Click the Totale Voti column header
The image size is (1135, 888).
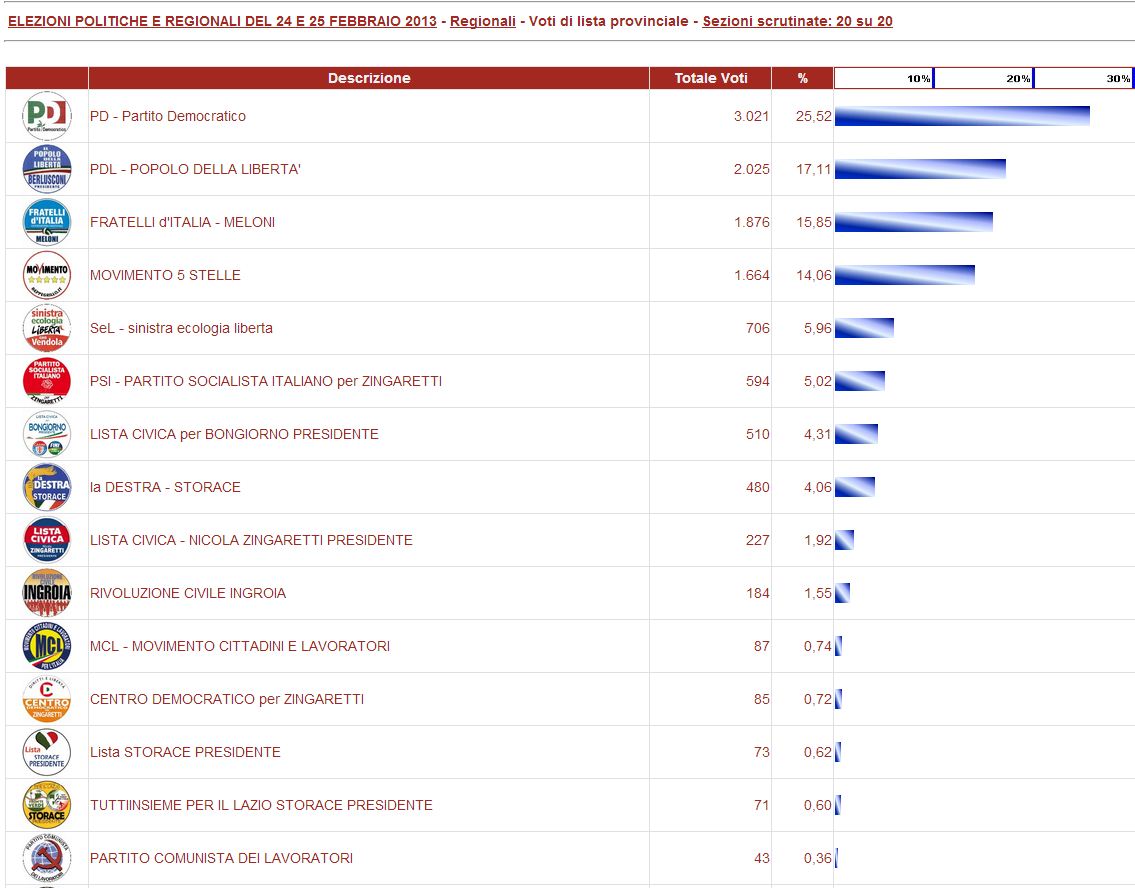tap(710, 78)
